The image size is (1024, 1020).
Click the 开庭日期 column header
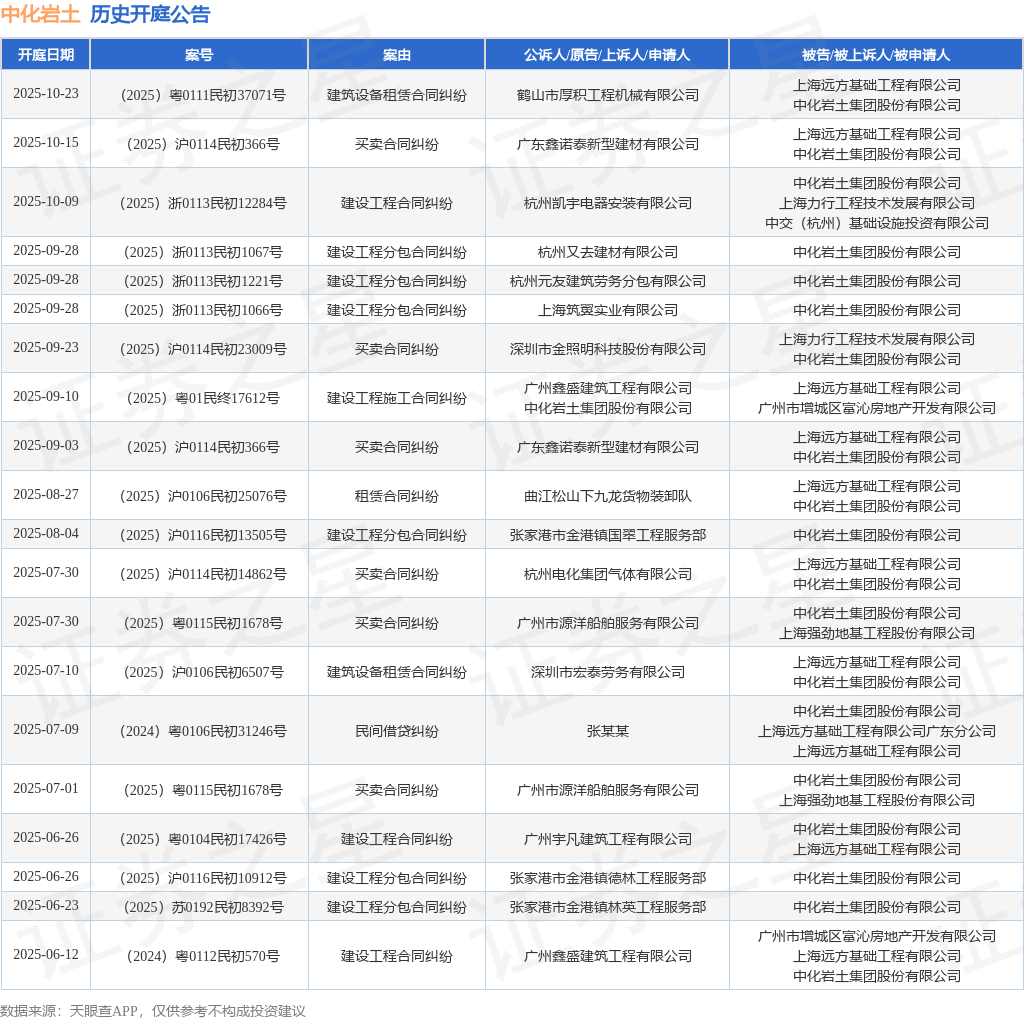click(x=46, y=55)
